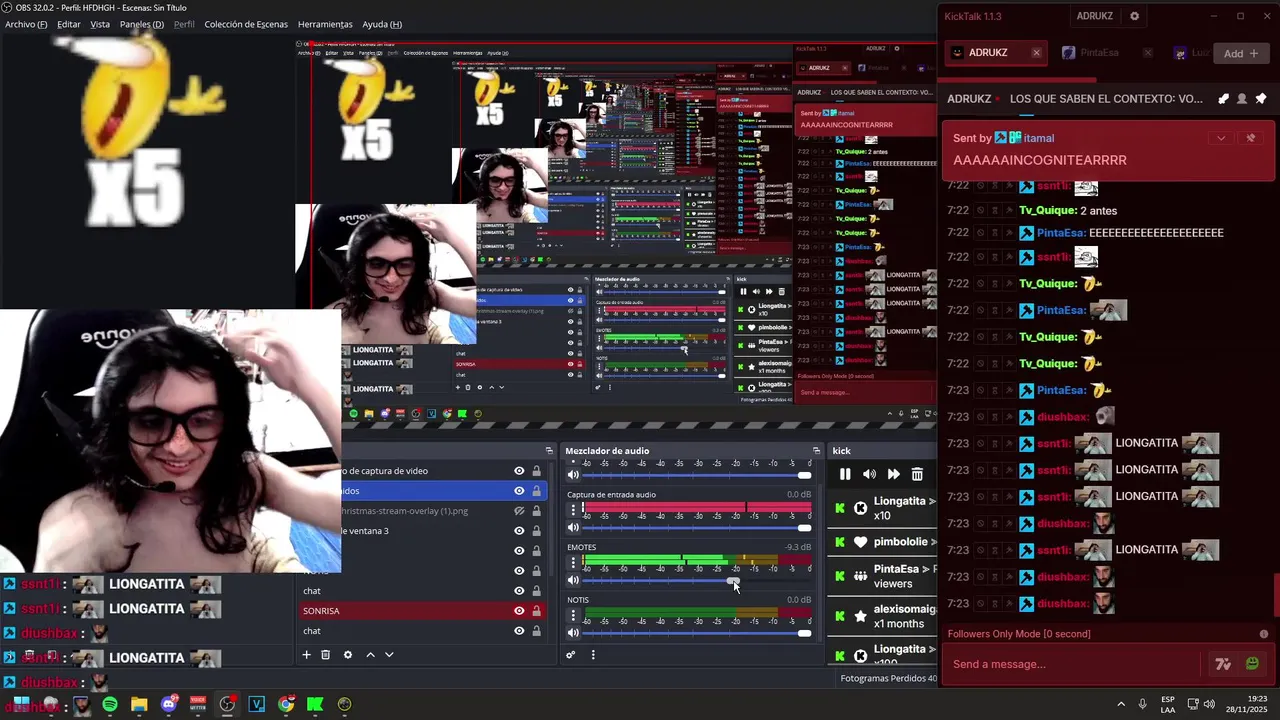Viewport: 1280px width, 720px height.
Task: Open Captura de entrada audio options
Action: tap(573, 510)
